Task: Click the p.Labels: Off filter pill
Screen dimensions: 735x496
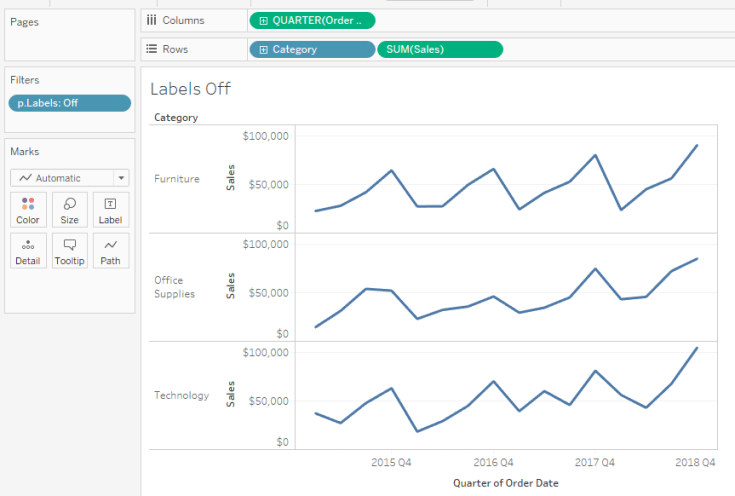Action: click(x=69, y=102)
